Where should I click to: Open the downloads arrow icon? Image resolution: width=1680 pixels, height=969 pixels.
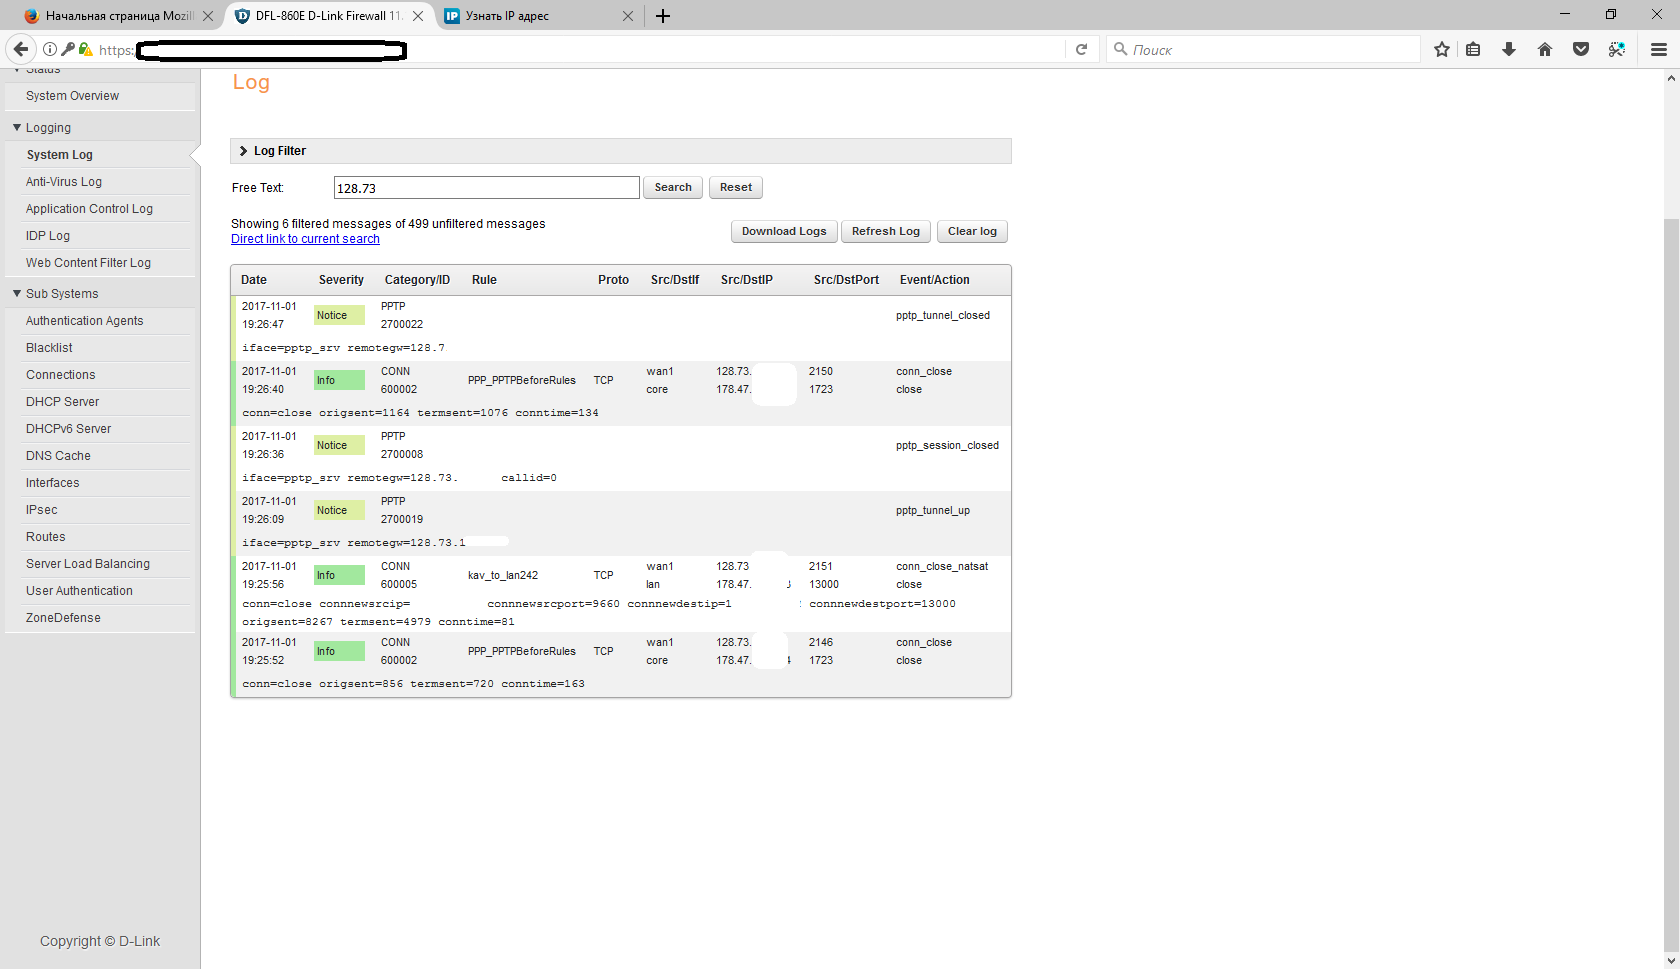1509,49
